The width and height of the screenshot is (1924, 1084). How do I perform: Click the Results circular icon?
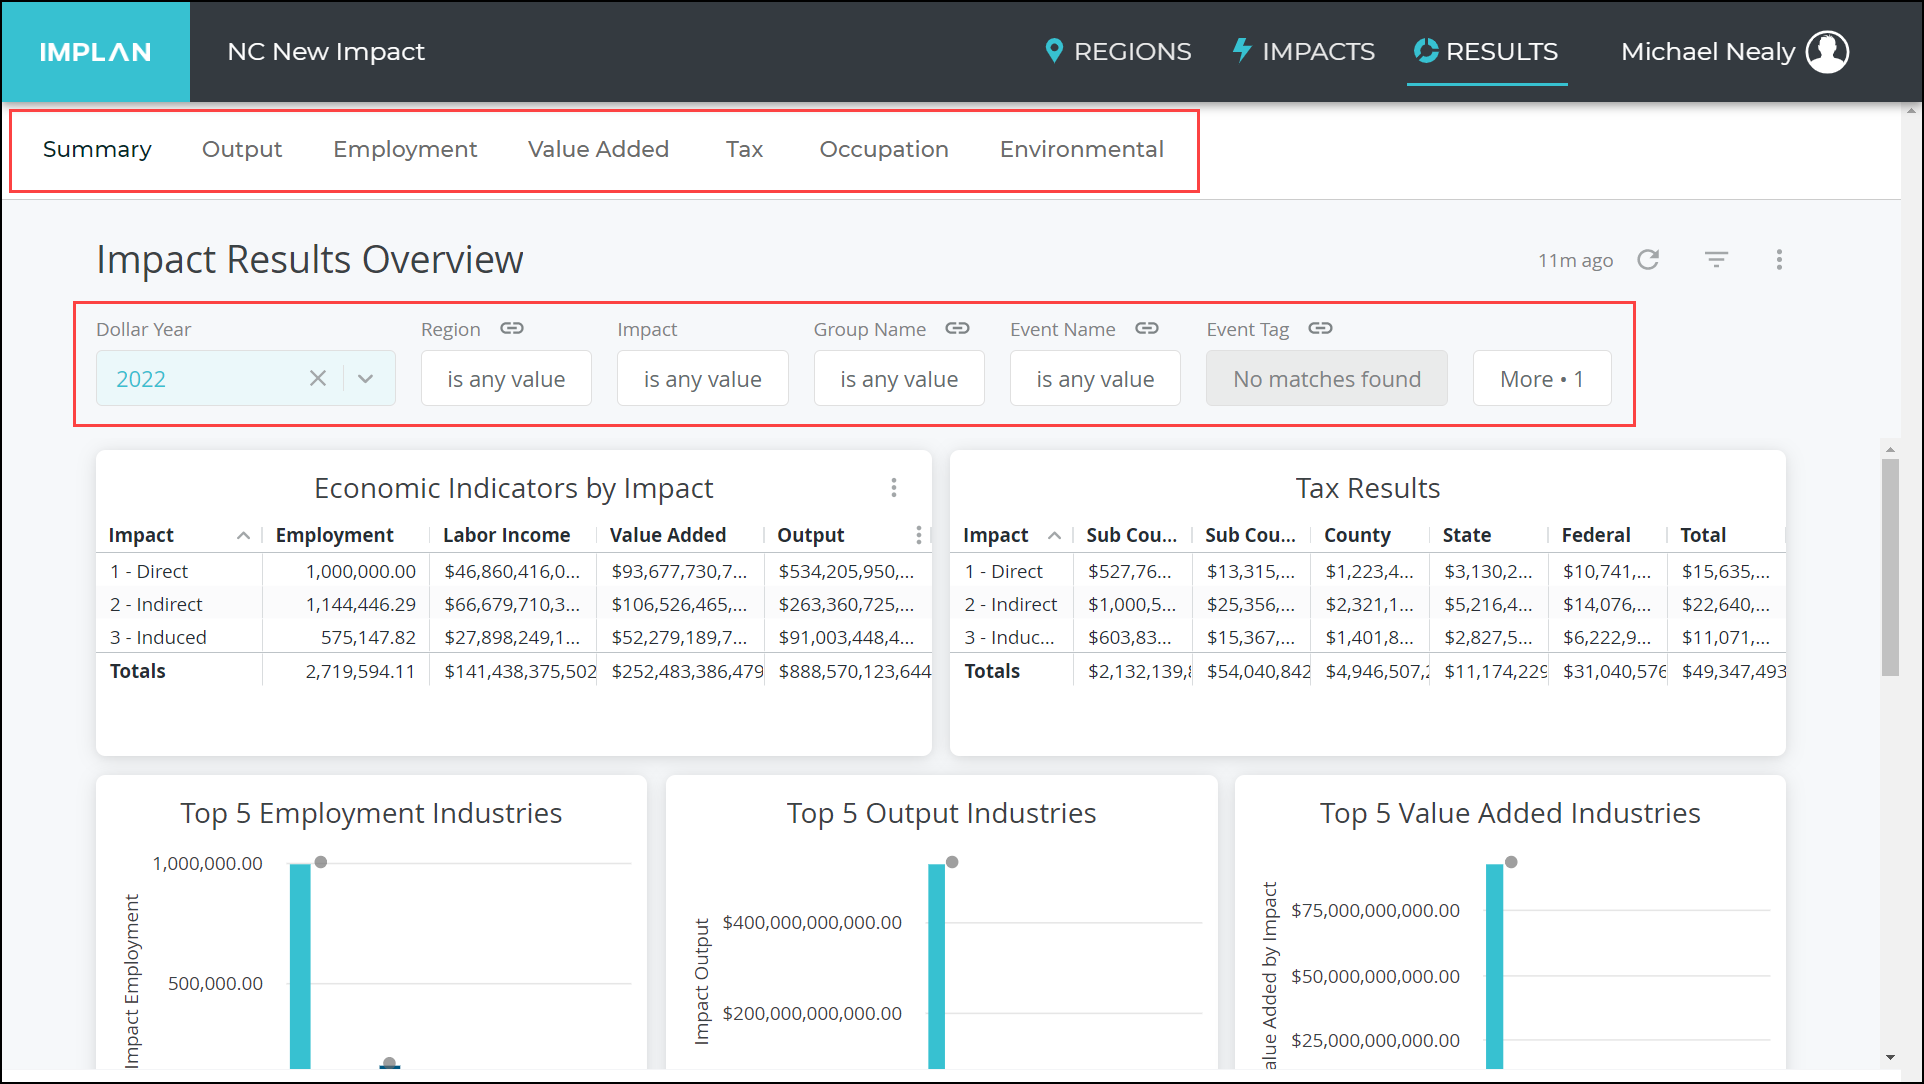pos(1425,51)
